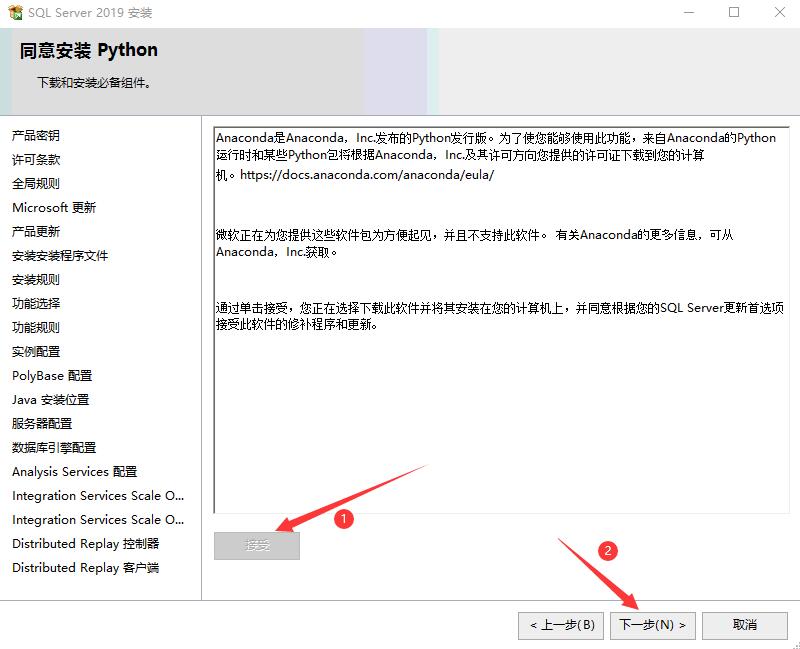800x649 pixels.
Task: Select 实例配置 step in sidebar
Action: click(x=36, y=352)
